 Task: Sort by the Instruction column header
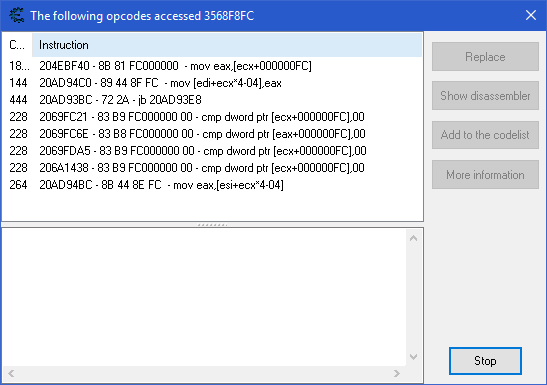(227, 45)
